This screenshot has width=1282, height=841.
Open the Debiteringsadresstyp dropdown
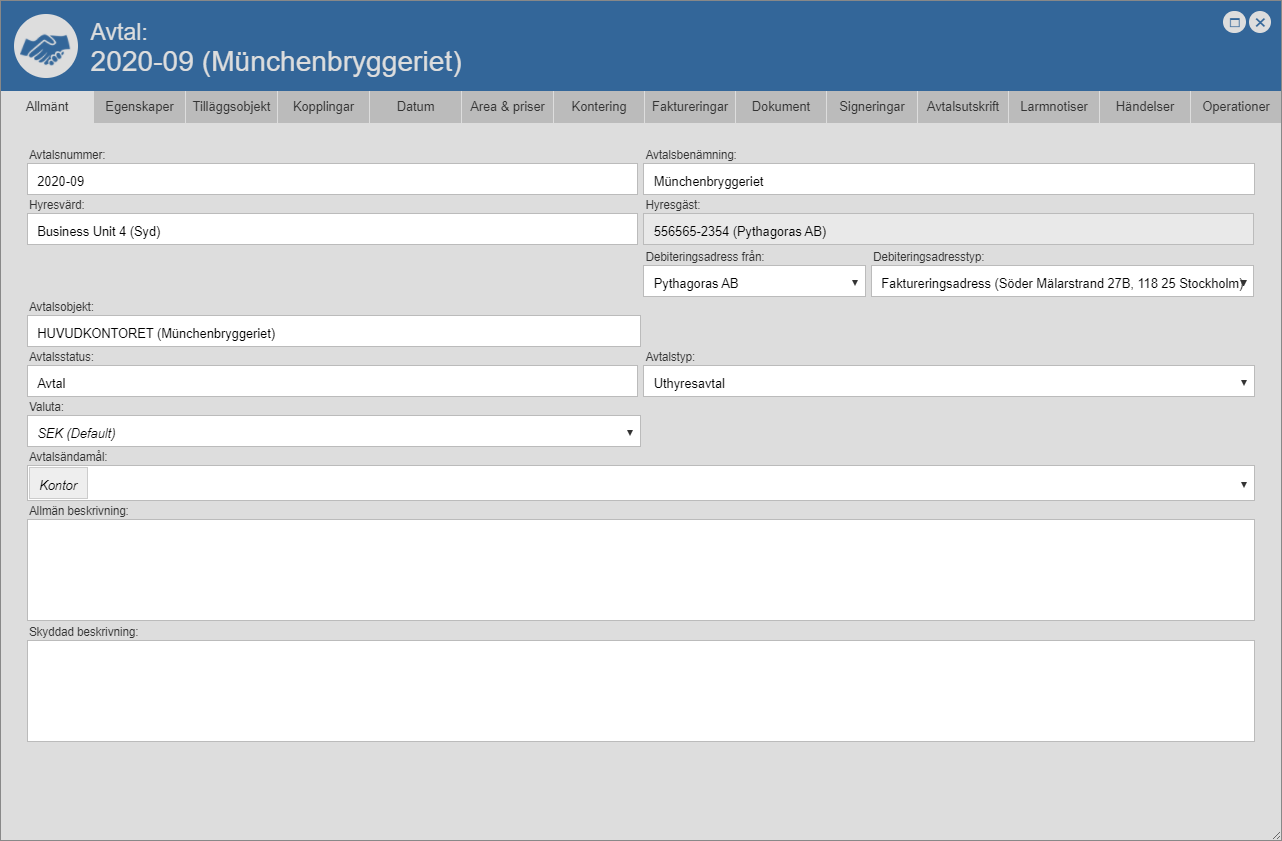tap(1062, 283)
